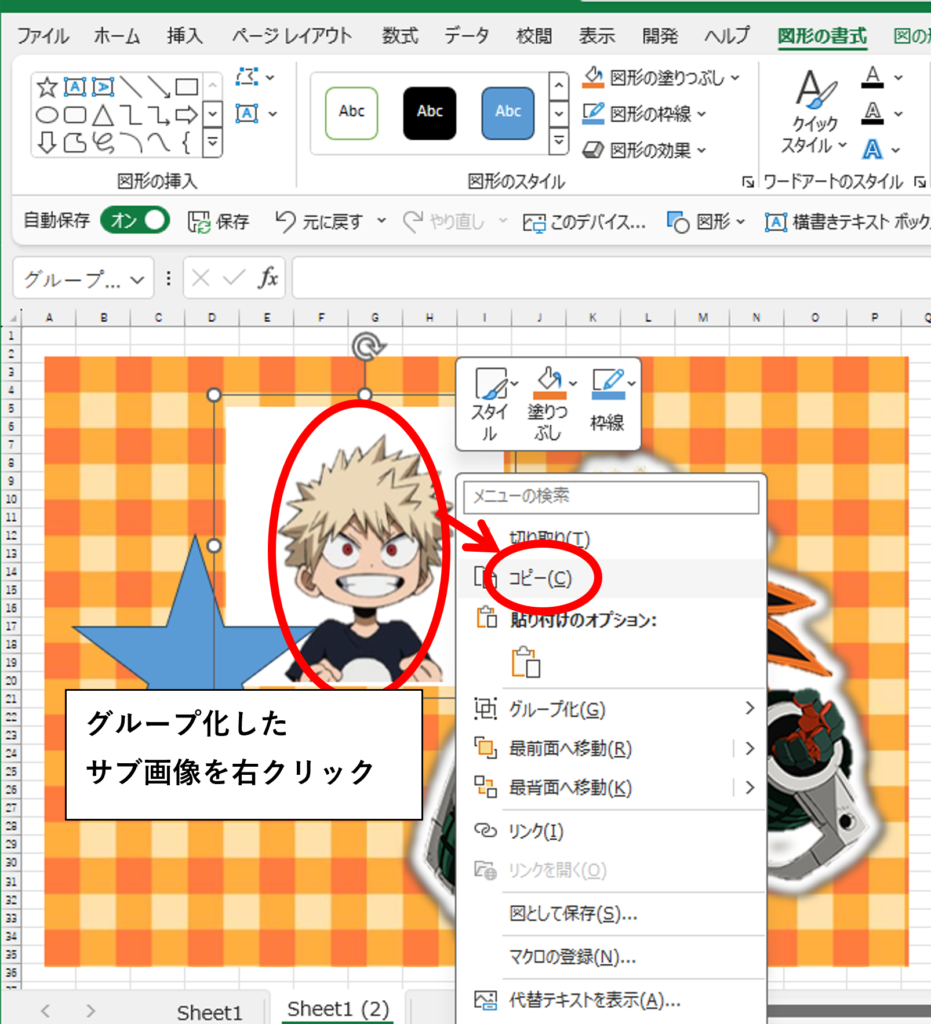931x1024 pixels.
Task: Click 元に戻す undo button
Action: coord(319,222)
